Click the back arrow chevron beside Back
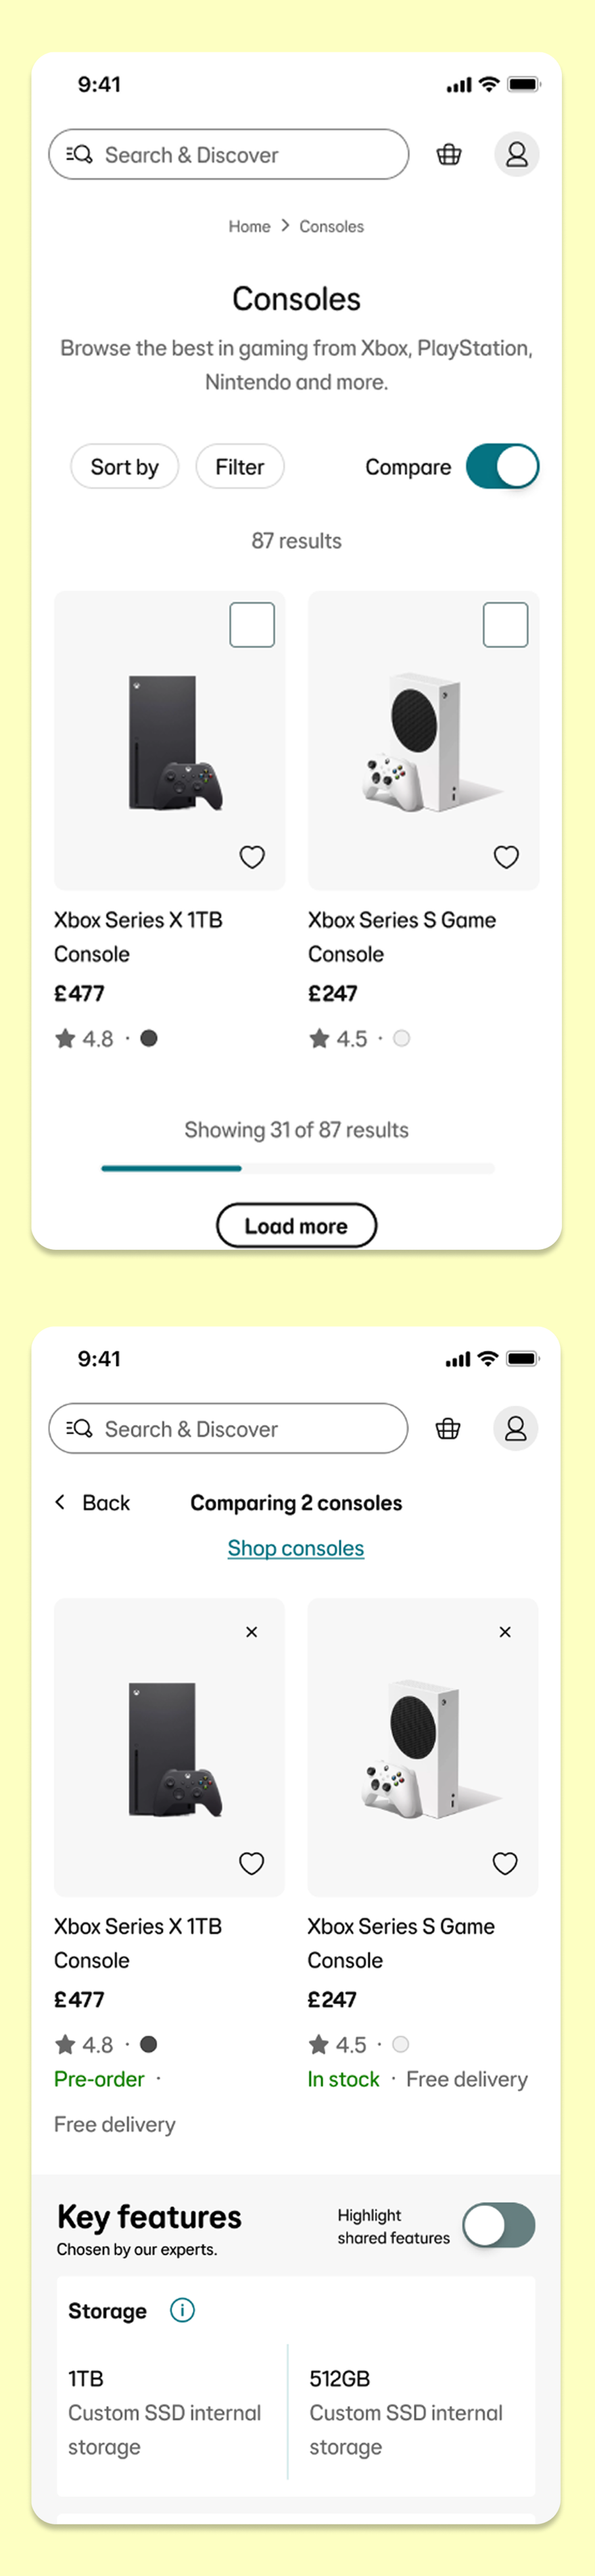The width and height of the screenshot is (595, 2576). [x=61, y=1502]
